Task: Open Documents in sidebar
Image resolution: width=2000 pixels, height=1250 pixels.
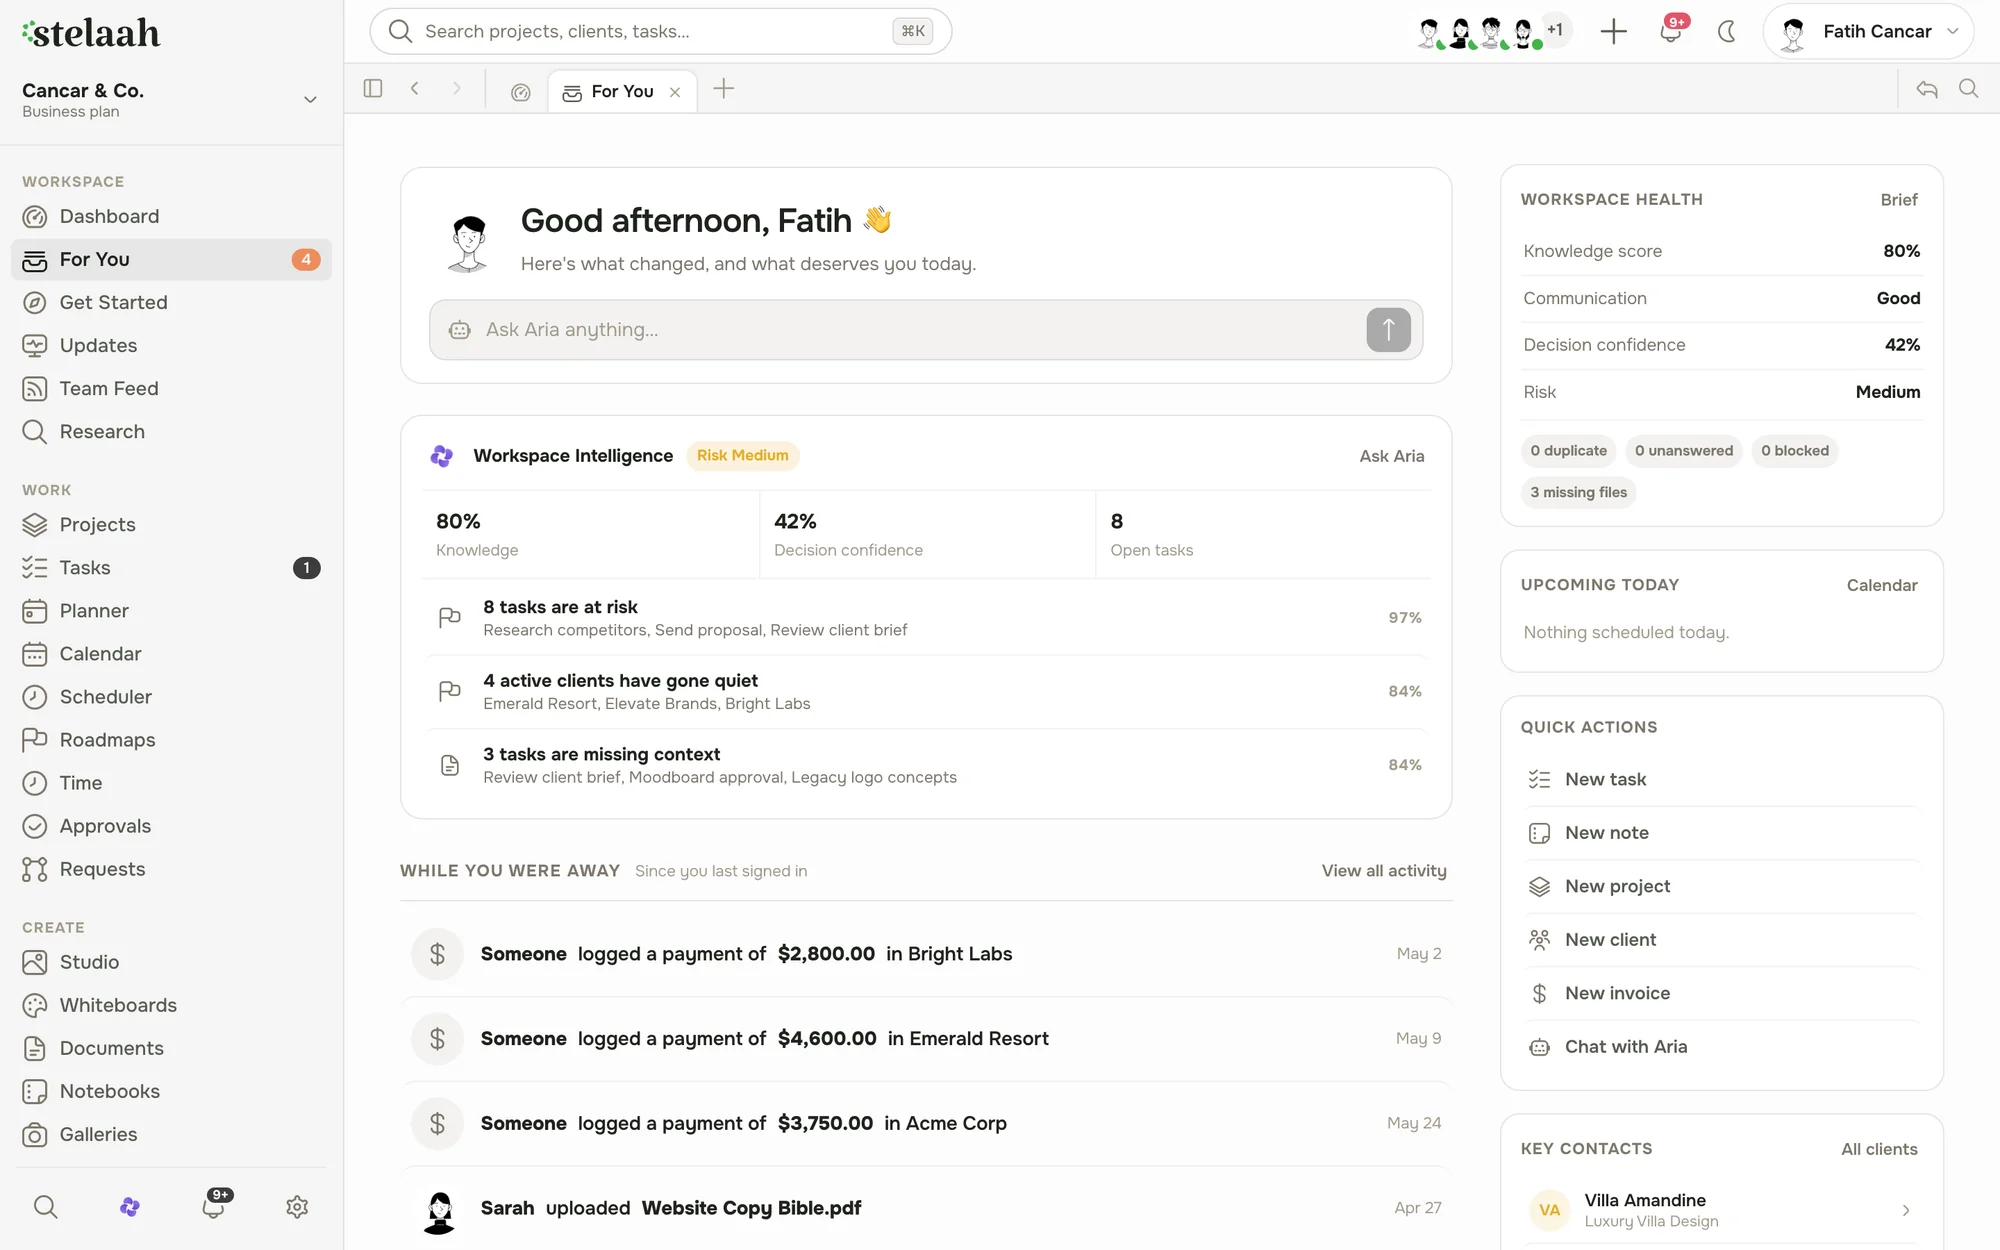Action: click(x=171, y=1048)
